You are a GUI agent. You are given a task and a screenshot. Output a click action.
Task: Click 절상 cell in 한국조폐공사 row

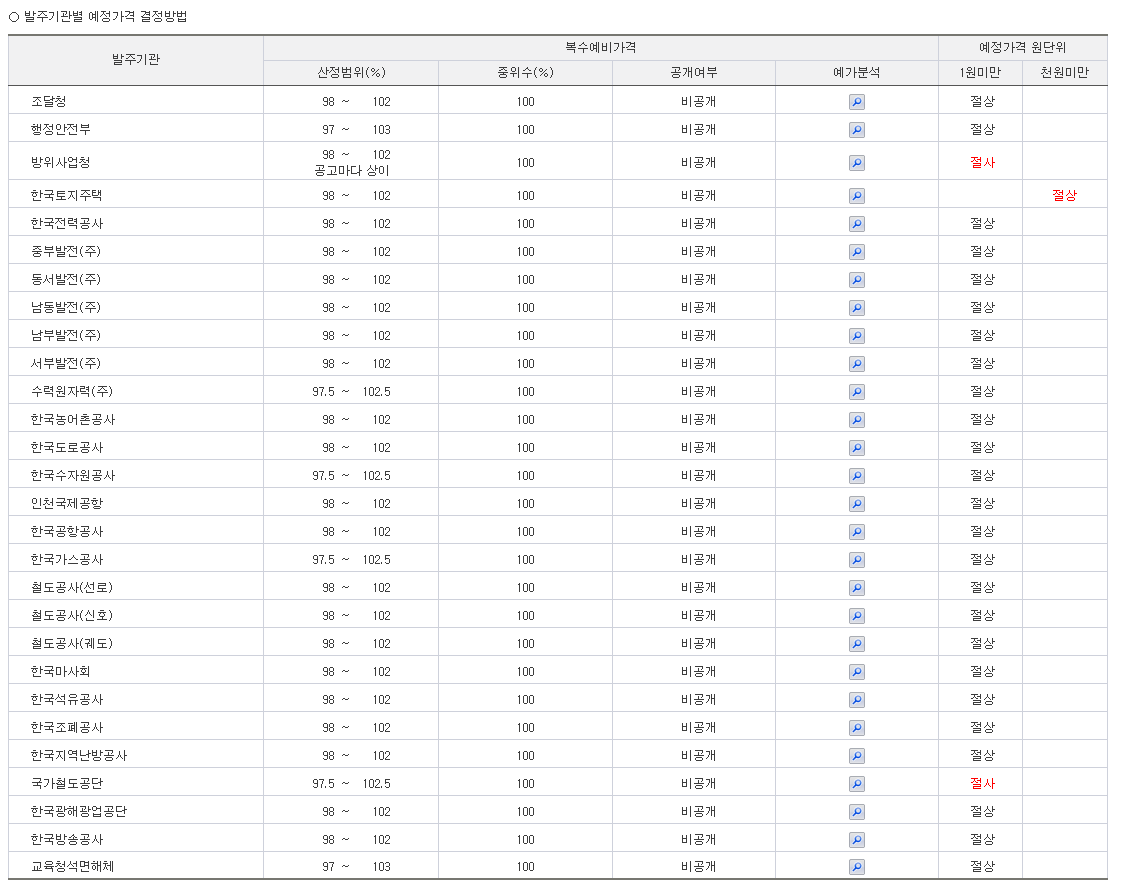coord(982,727)
